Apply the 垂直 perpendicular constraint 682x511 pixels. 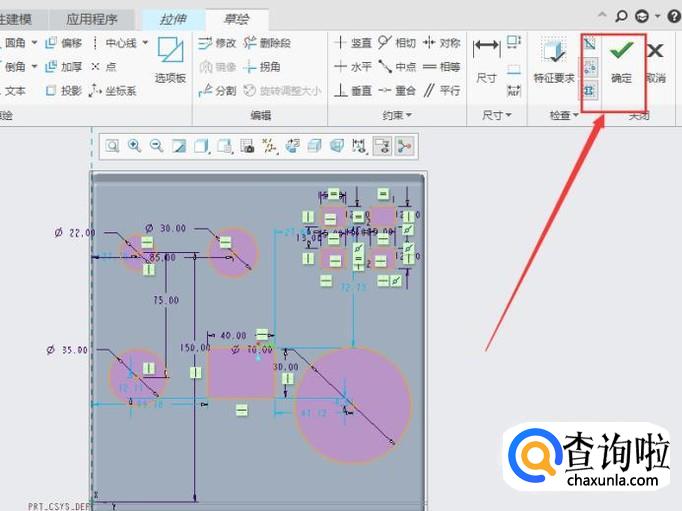353,90
